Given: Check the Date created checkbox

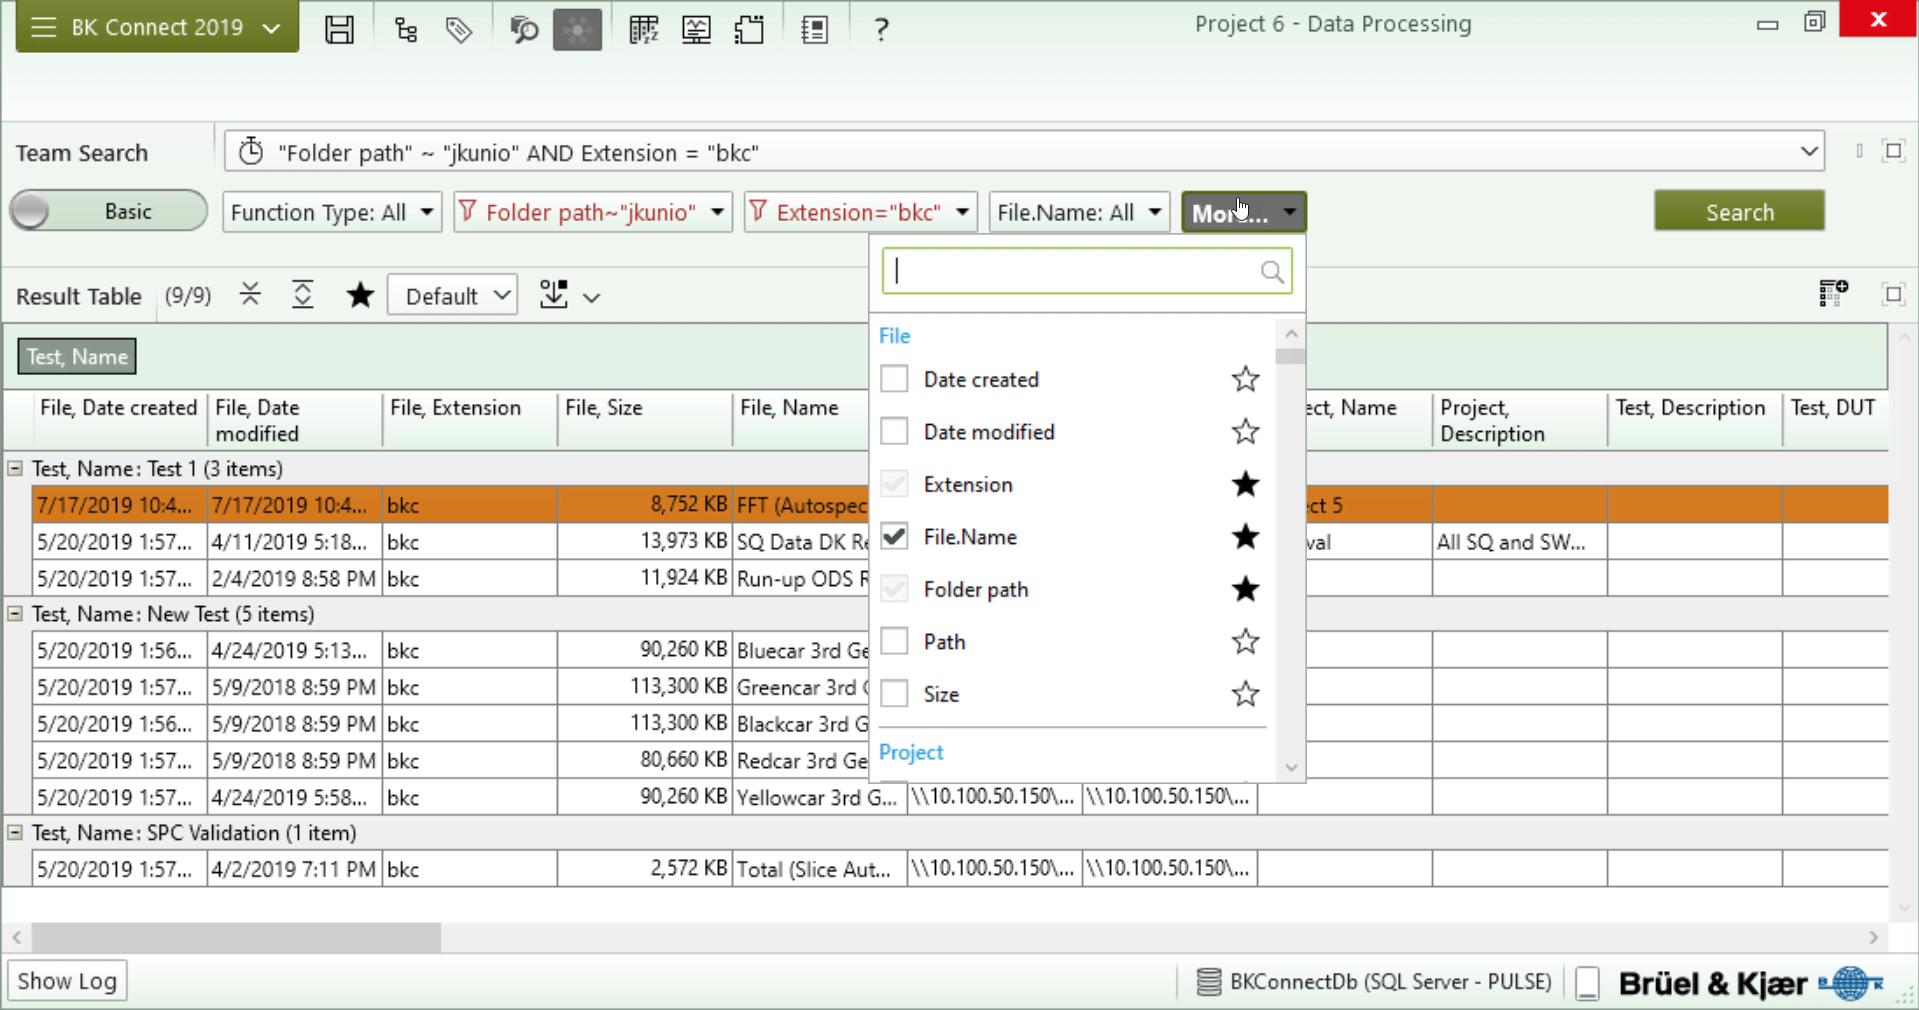Looking at the screenshot, I should 894,380.
